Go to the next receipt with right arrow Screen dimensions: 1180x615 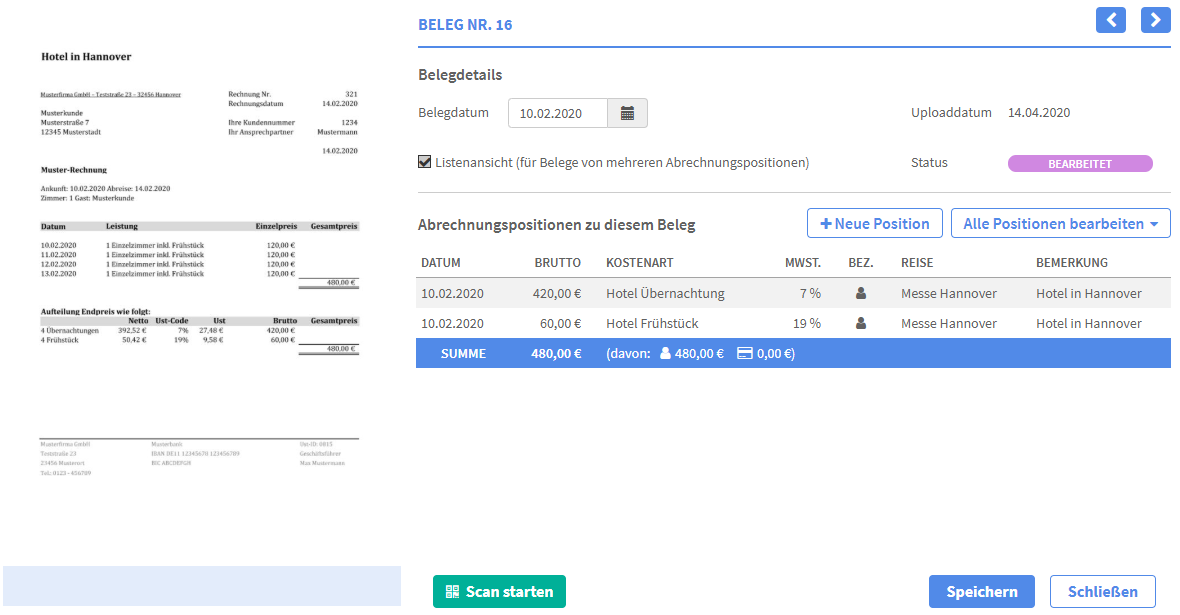coord(1155,20)
